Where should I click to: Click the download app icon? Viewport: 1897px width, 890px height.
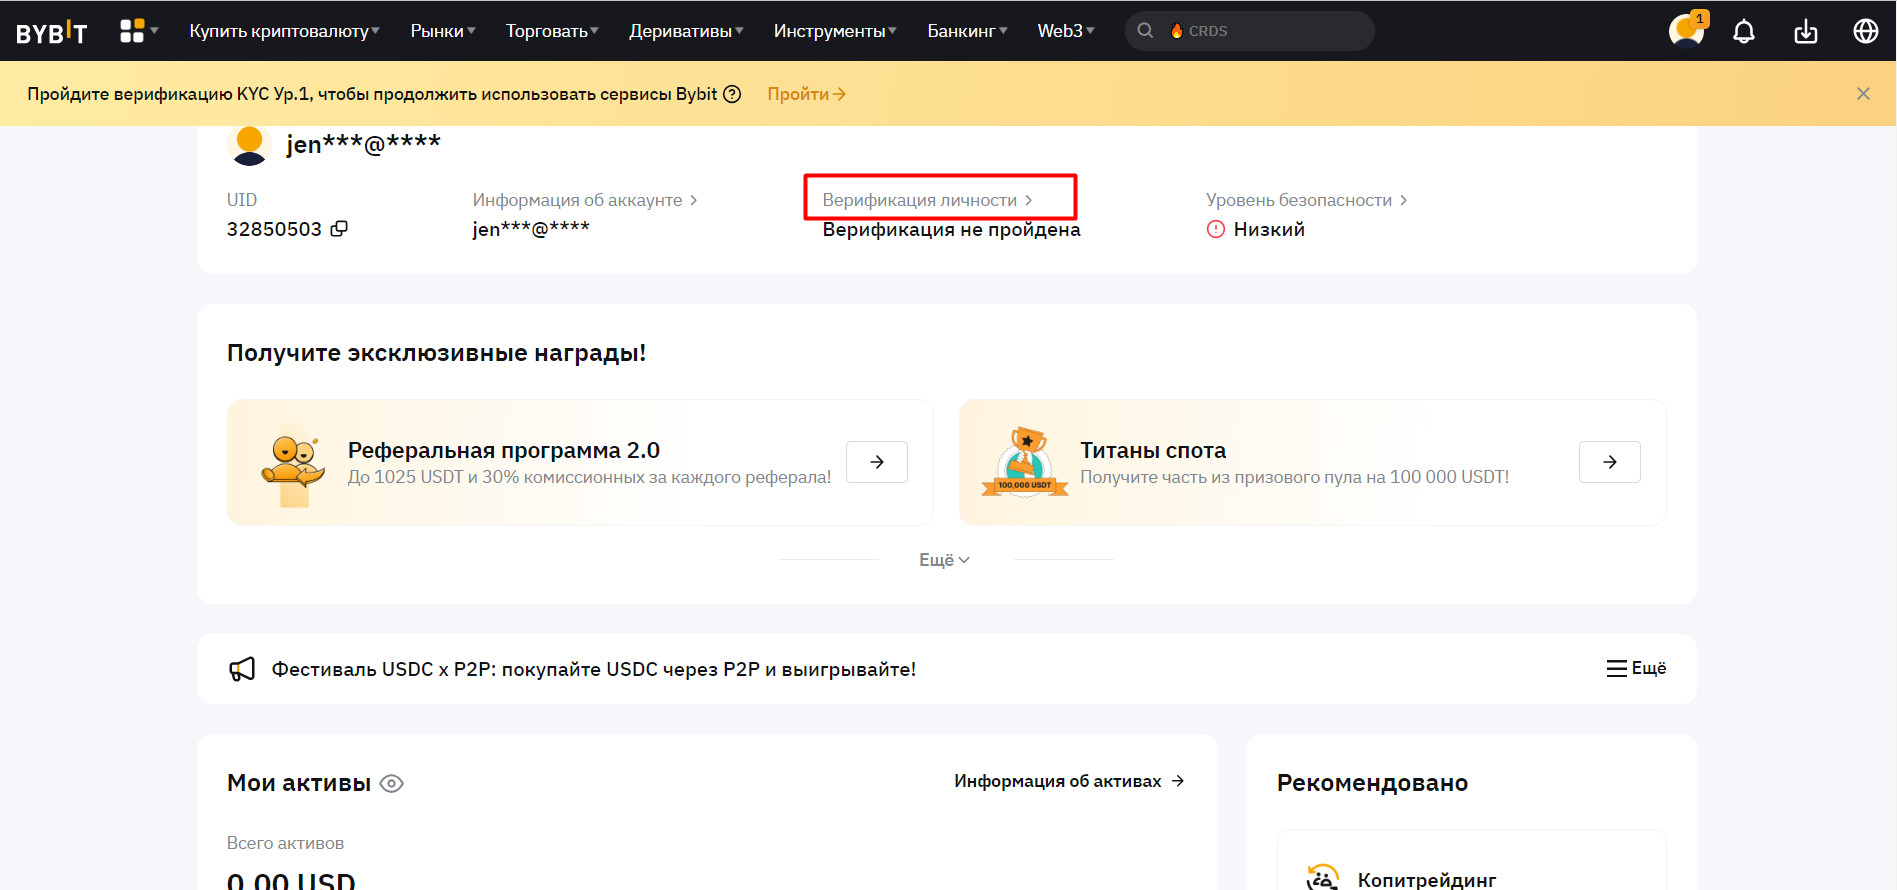click(x=1806, y=31)
